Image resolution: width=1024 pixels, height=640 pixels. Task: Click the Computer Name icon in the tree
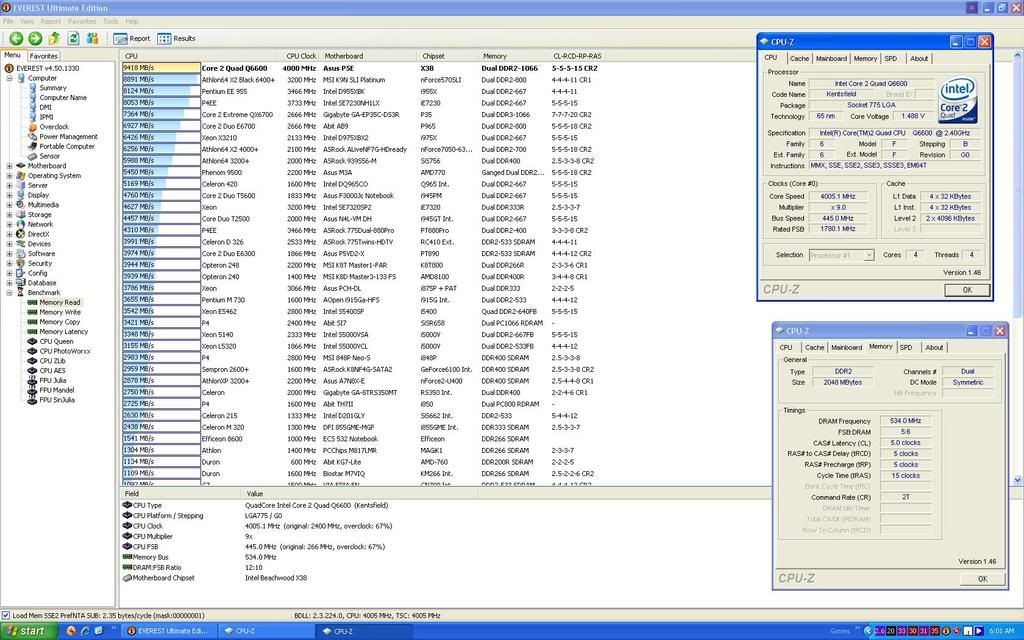click(33, 97)
